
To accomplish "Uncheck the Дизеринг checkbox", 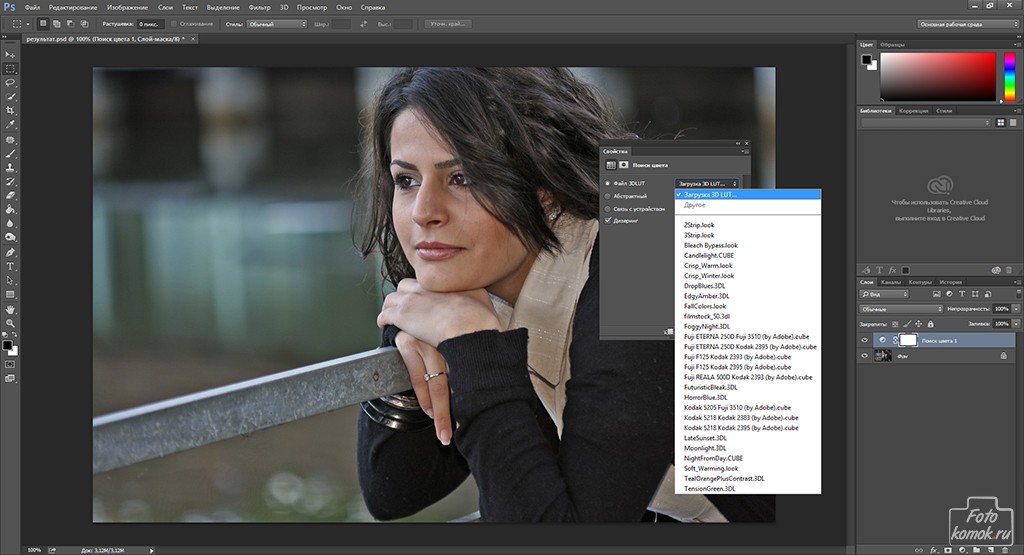I will click(x=608, y=220).
